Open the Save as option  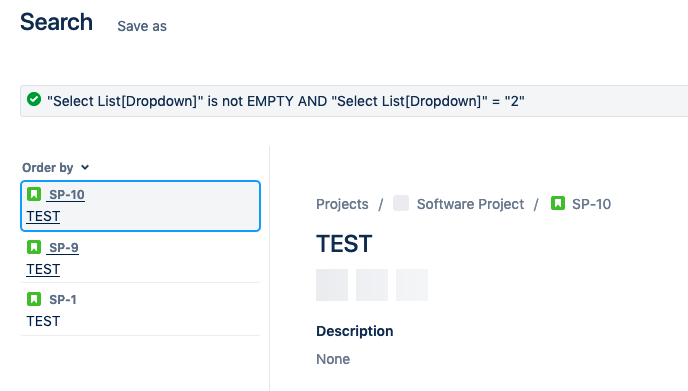[x=142, y=26]
